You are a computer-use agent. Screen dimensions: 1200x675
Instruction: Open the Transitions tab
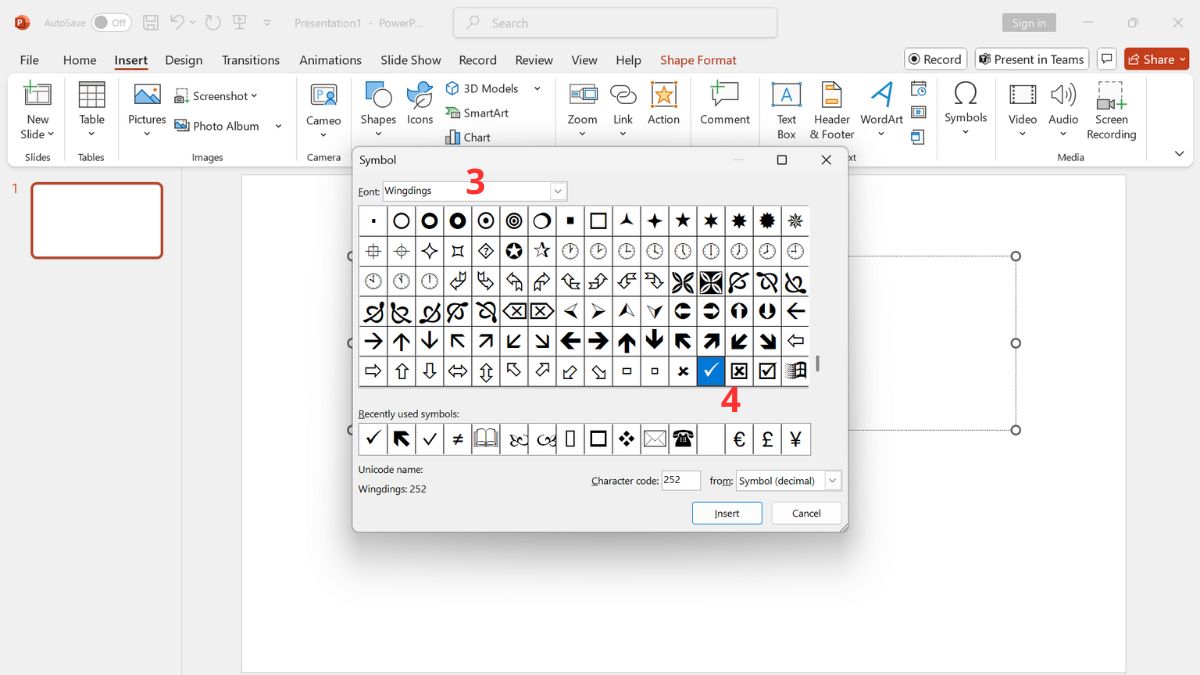(x=251, y=60)
